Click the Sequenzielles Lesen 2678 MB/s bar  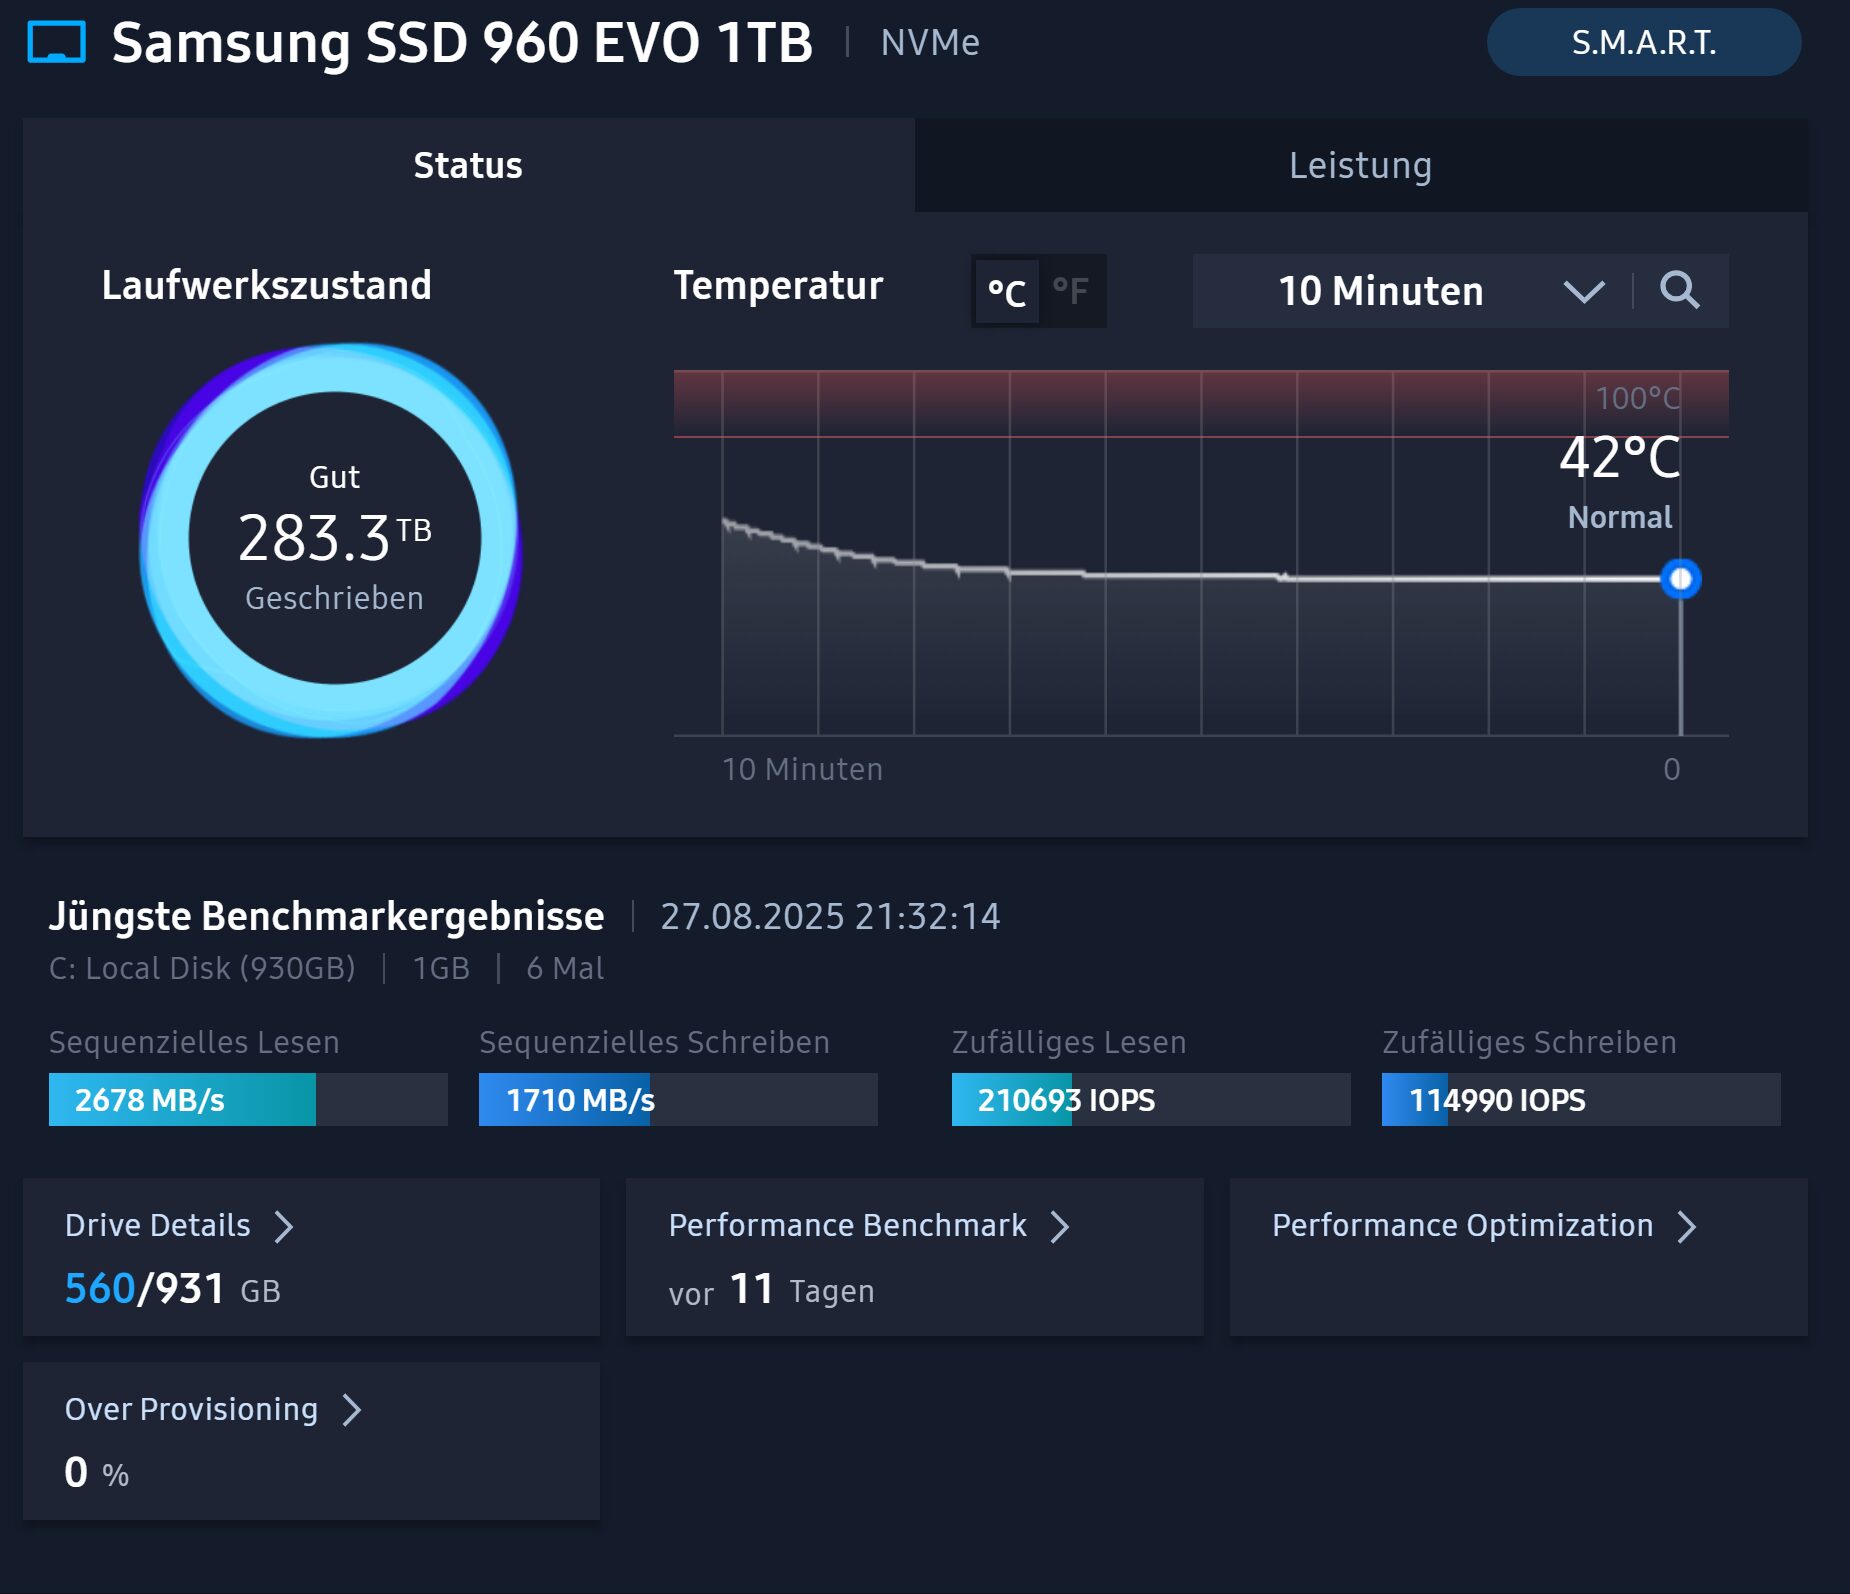tap(248, 1099)
